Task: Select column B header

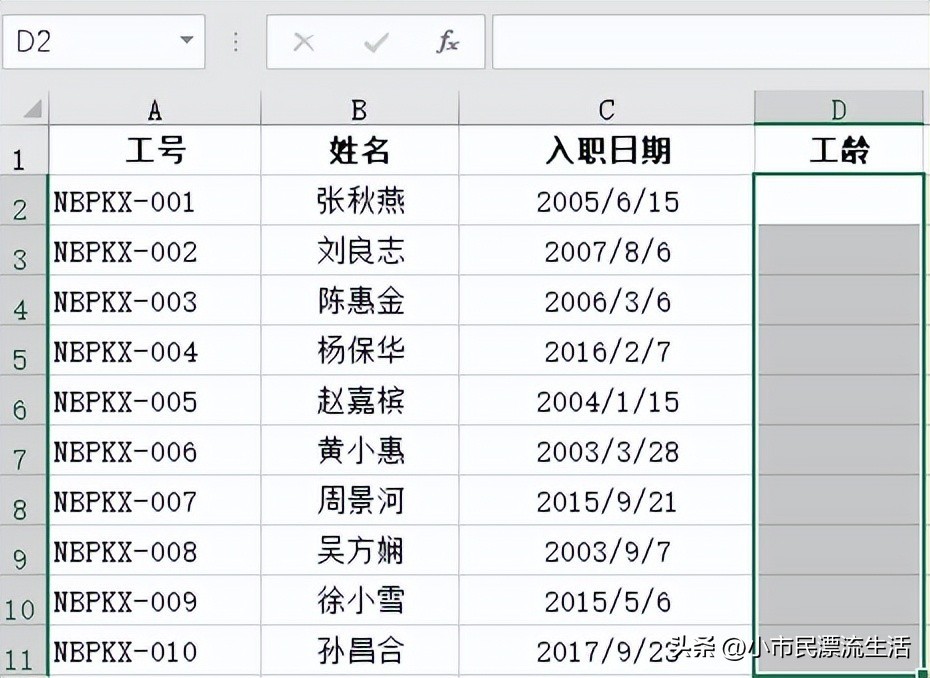Action: point(360,109)
